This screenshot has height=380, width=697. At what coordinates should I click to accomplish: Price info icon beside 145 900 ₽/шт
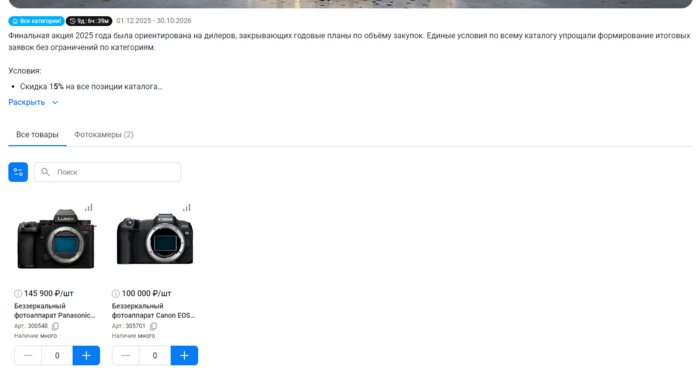point(18,293)
